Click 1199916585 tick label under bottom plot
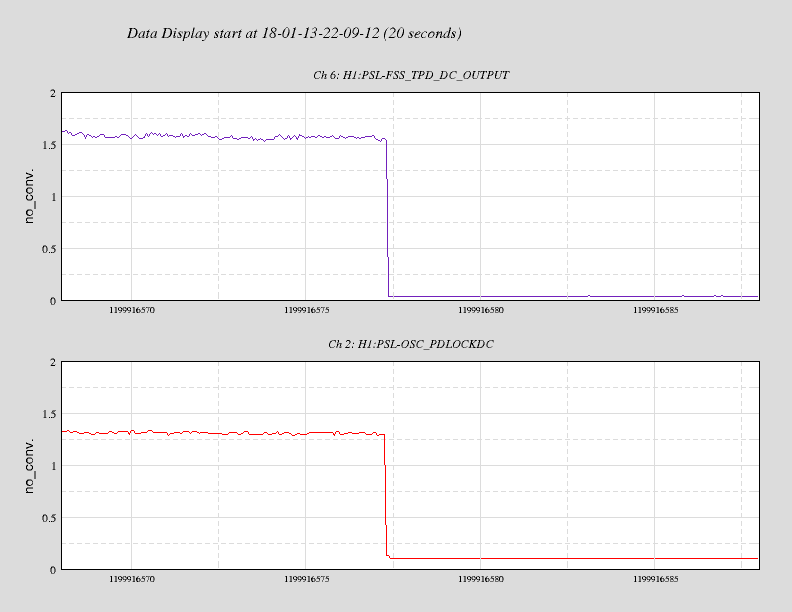This screenshot has width=792, height=612. (654, 579)
